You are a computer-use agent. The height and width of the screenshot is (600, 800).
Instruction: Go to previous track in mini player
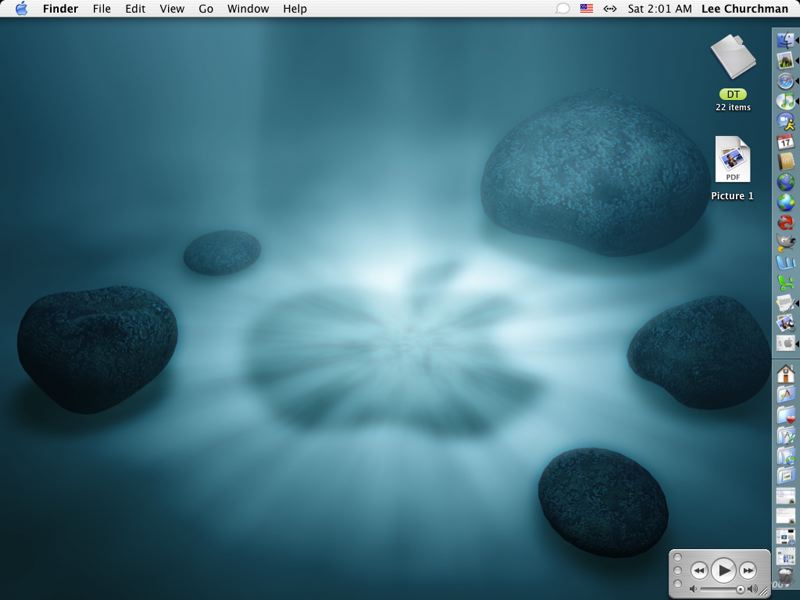pos(699,570)
